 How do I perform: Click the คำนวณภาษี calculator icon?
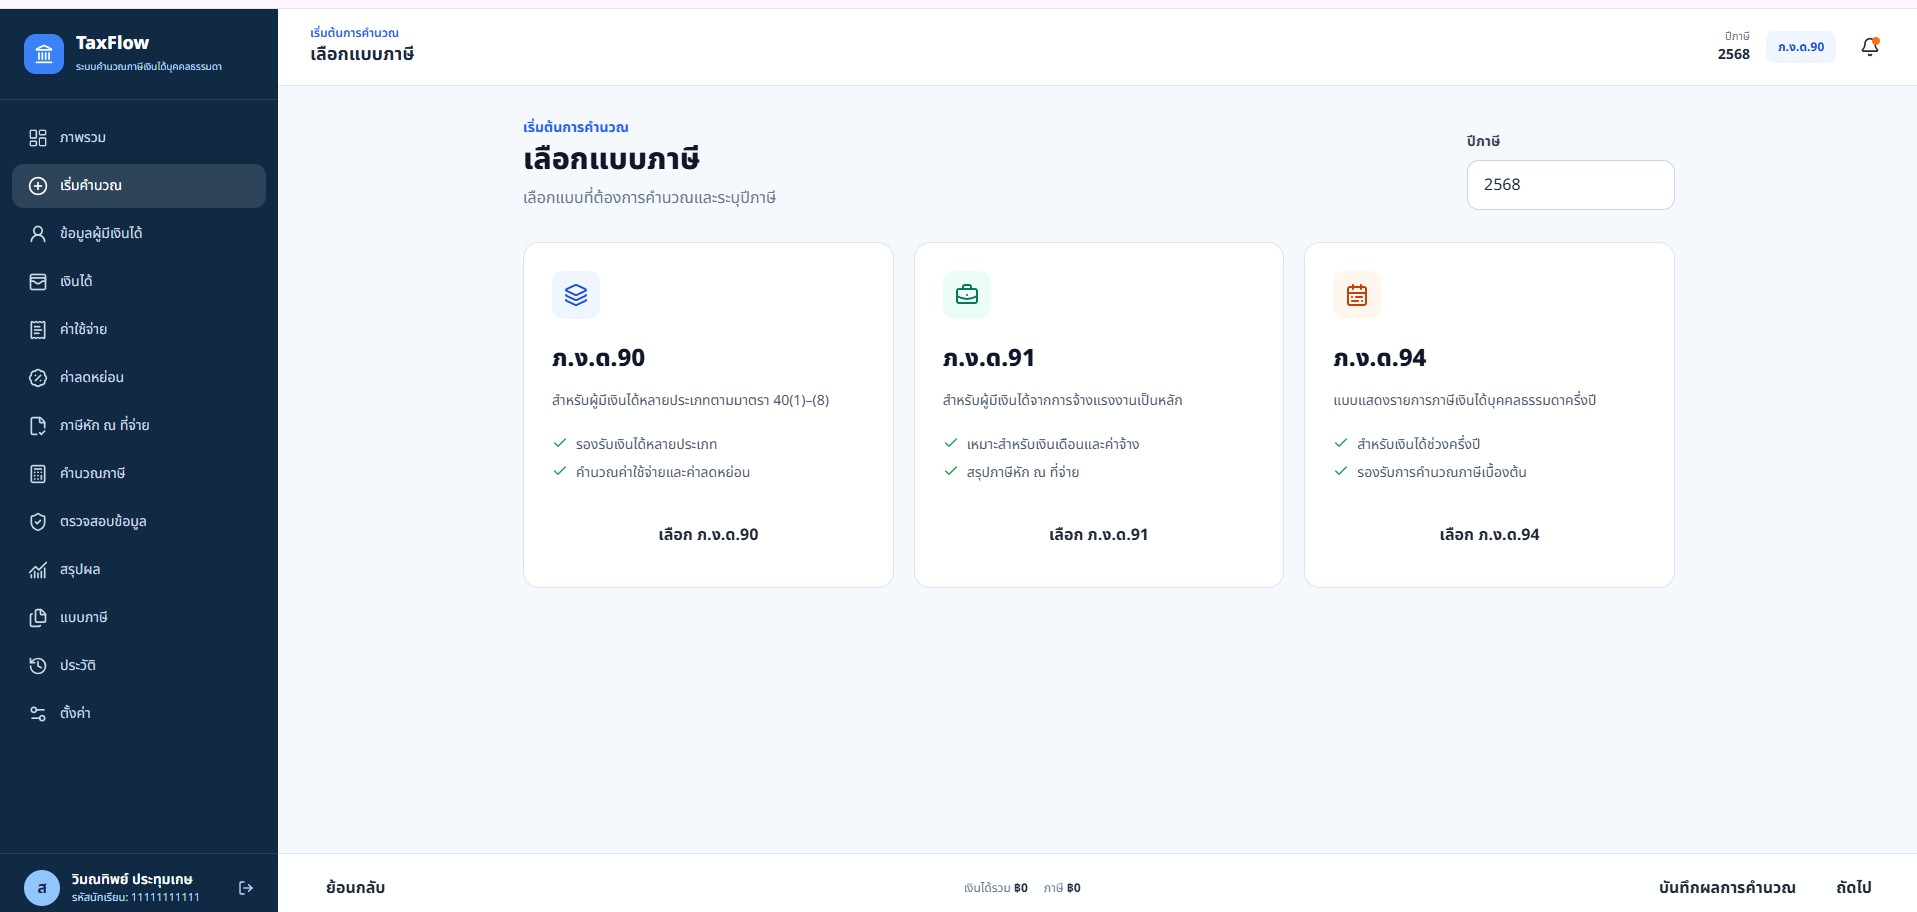[38, 474]
